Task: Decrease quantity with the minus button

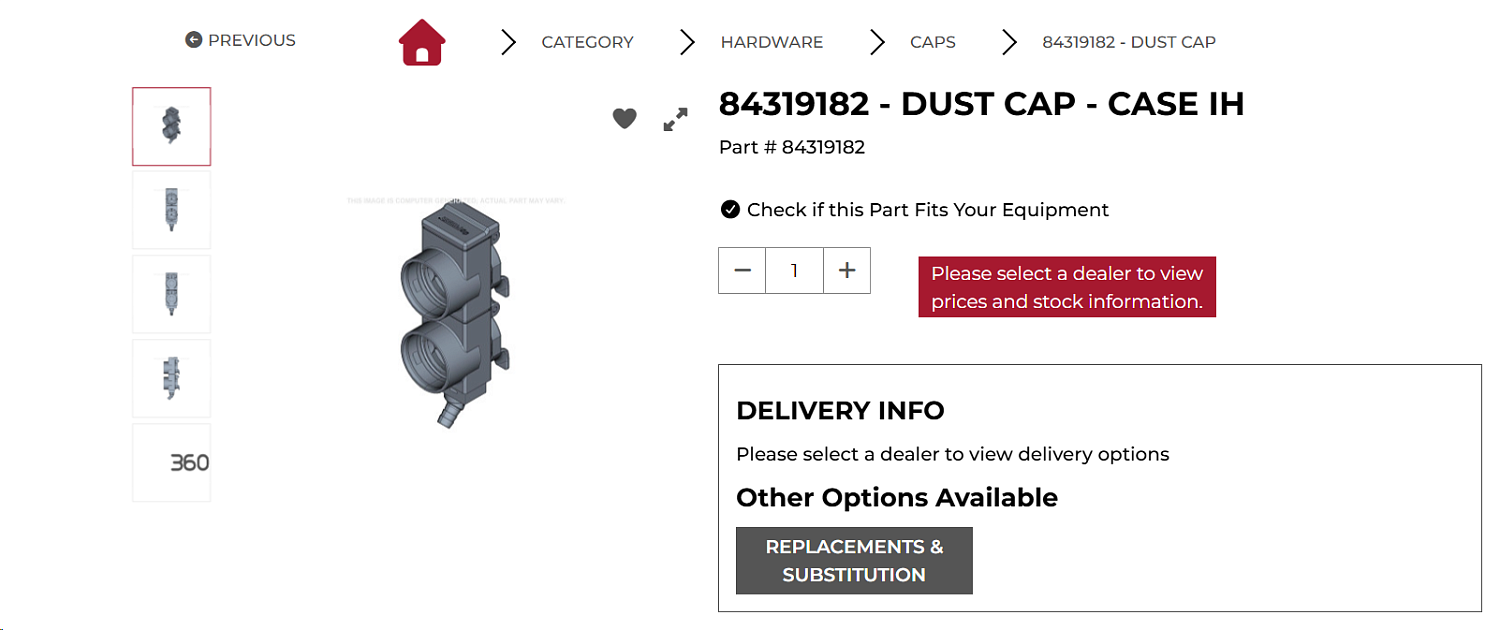Action: 742,271
